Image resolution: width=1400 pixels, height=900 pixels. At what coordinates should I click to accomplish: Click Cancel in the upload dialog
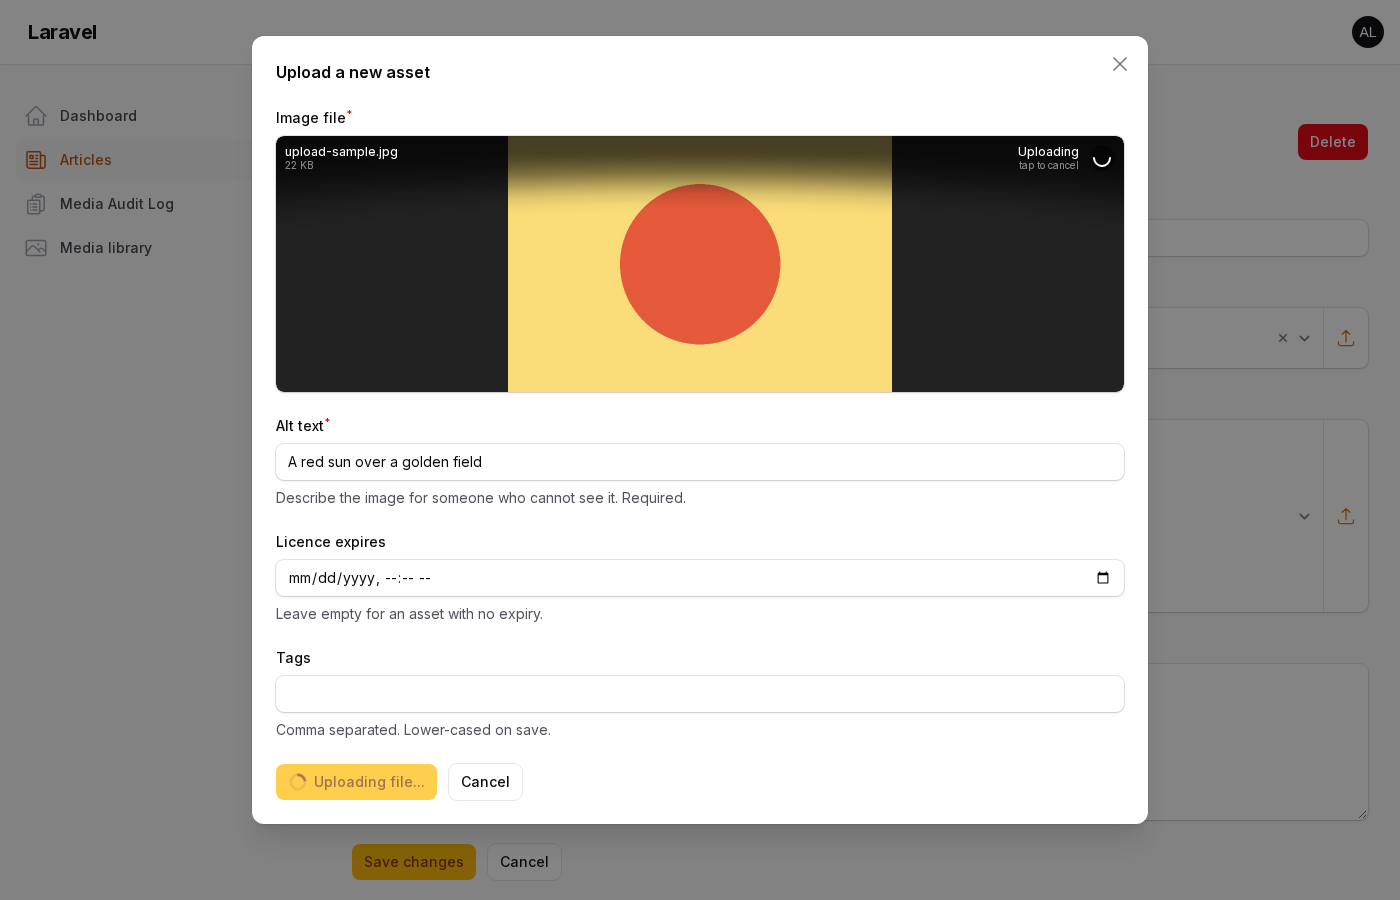point(485,782)
